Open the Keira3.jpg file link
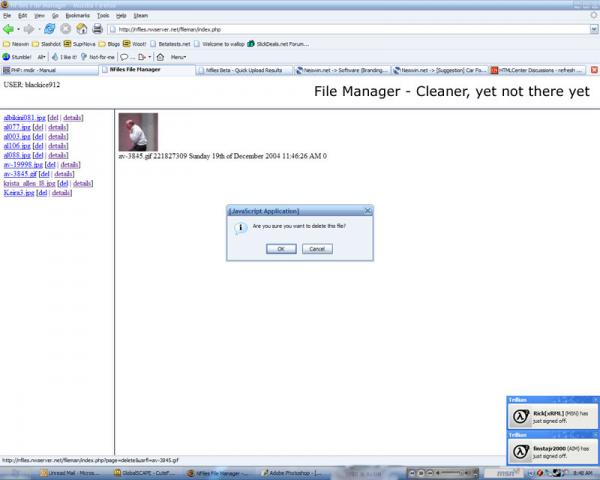This screenshot has width=600, height=480. pos(19,193)
